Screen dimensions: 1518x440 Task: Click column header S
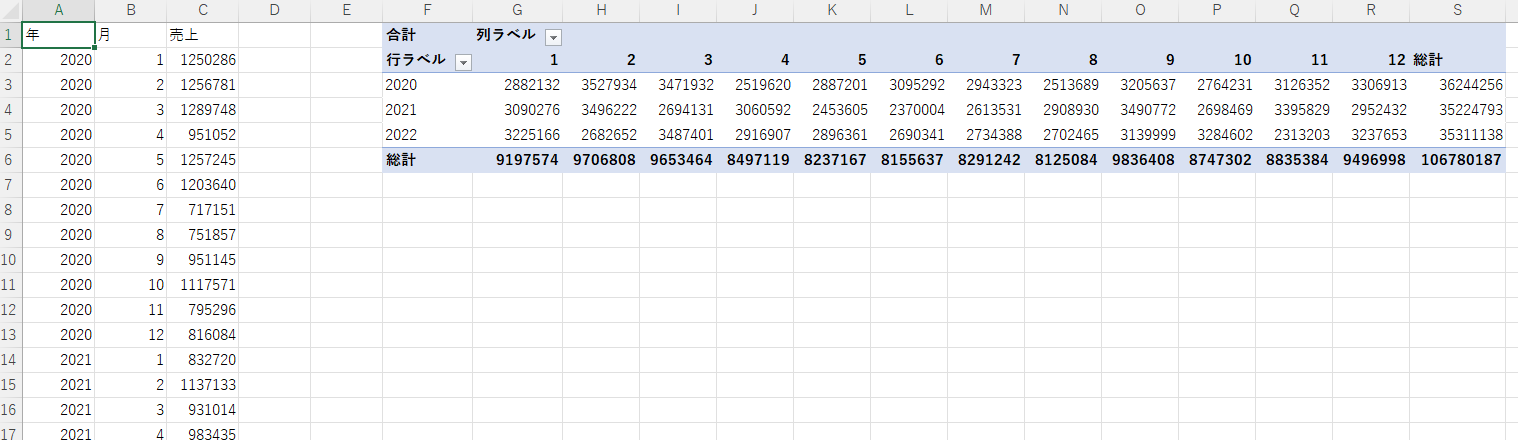1457,11
